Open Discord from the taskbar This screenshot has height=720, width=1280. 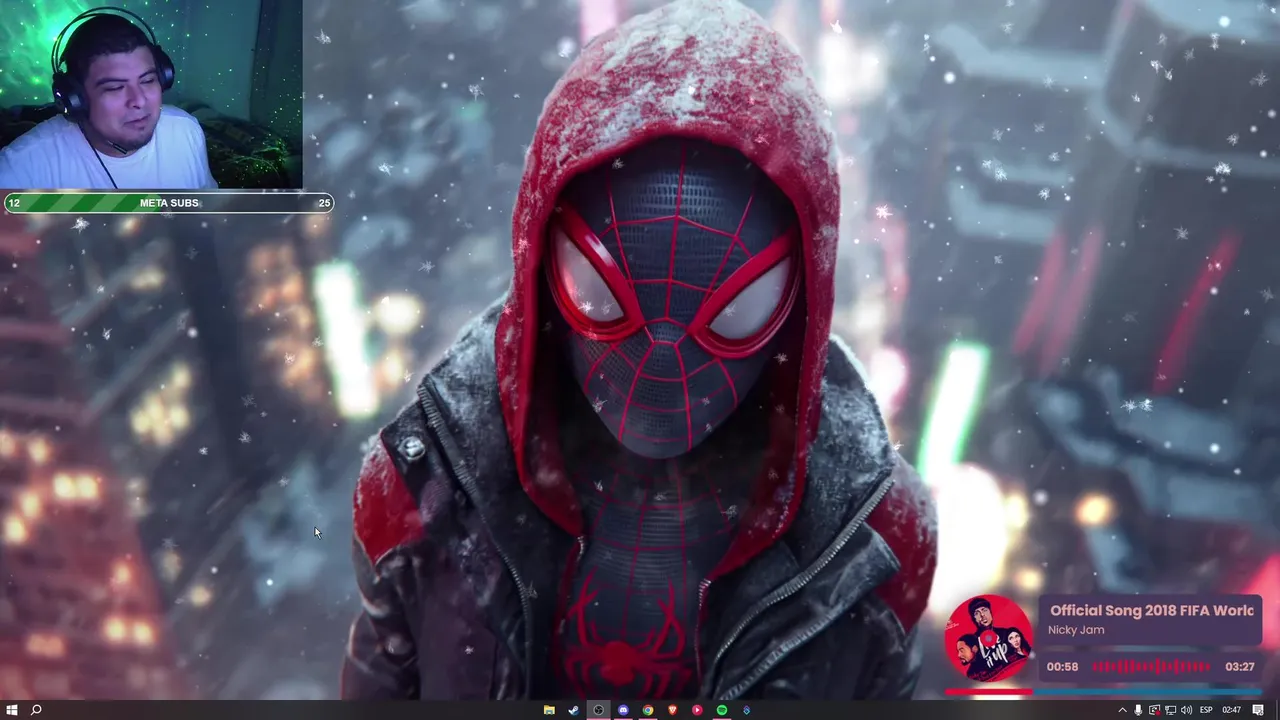[x=623, y=710]
